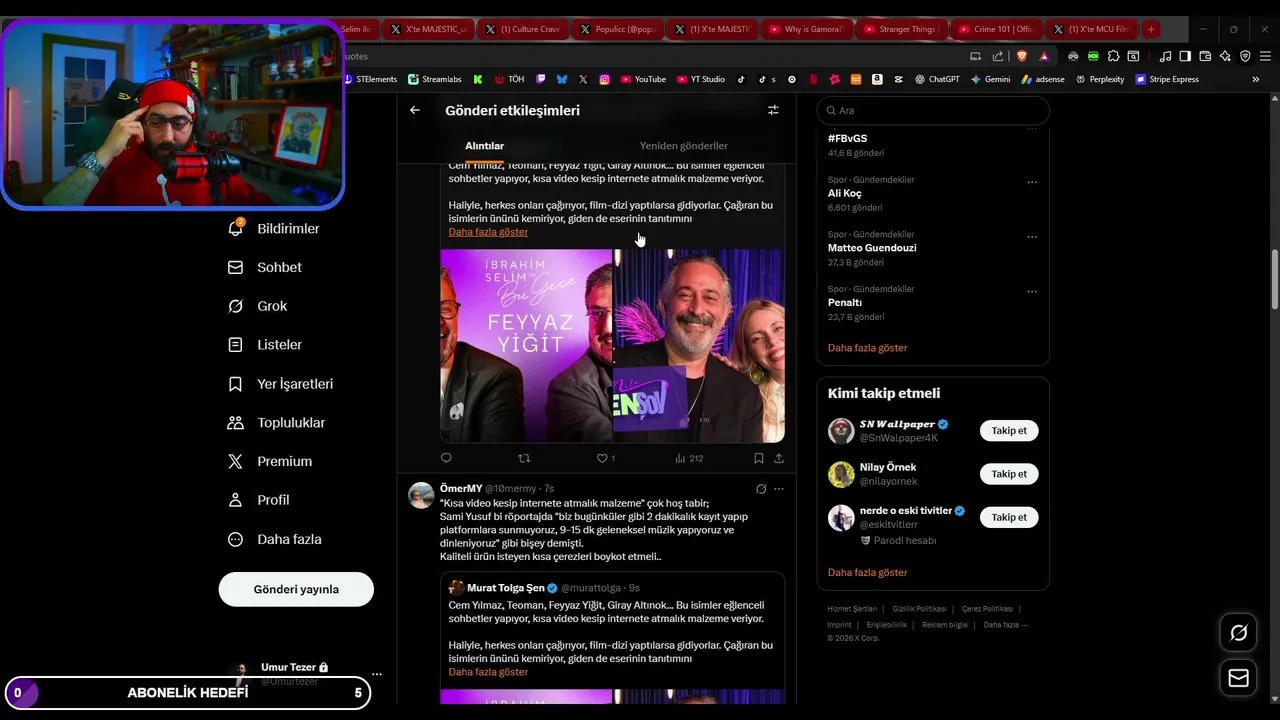Switch to the Alıntılar tab
Image resolution: width=1280 pixels, height=720 pixels.
(484, 146)
